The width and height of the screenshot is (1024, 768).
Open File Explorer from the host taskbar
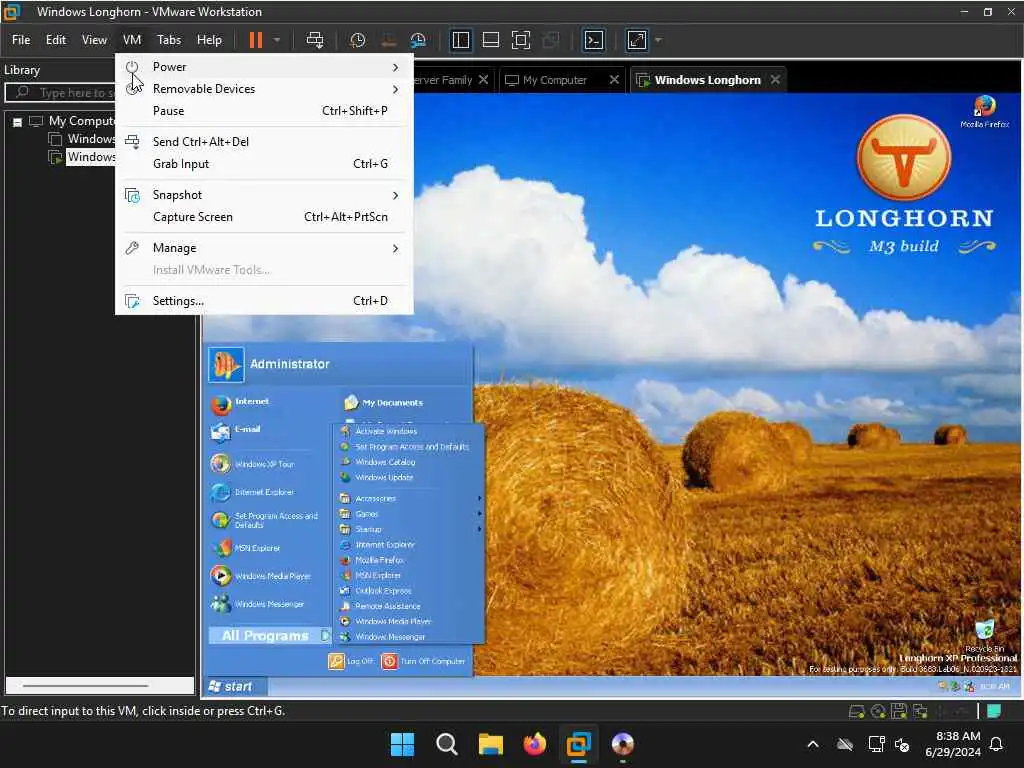(490, 744)
